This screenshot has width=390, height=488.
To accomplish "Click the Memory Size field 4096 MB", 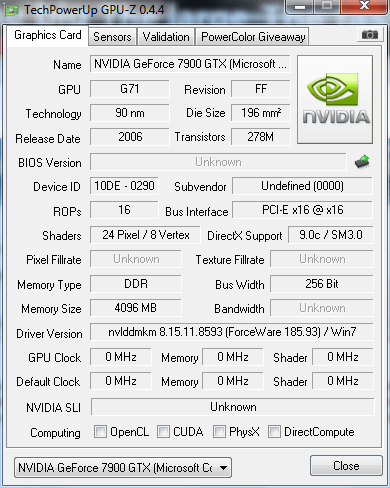I will [x=136, y=308].
